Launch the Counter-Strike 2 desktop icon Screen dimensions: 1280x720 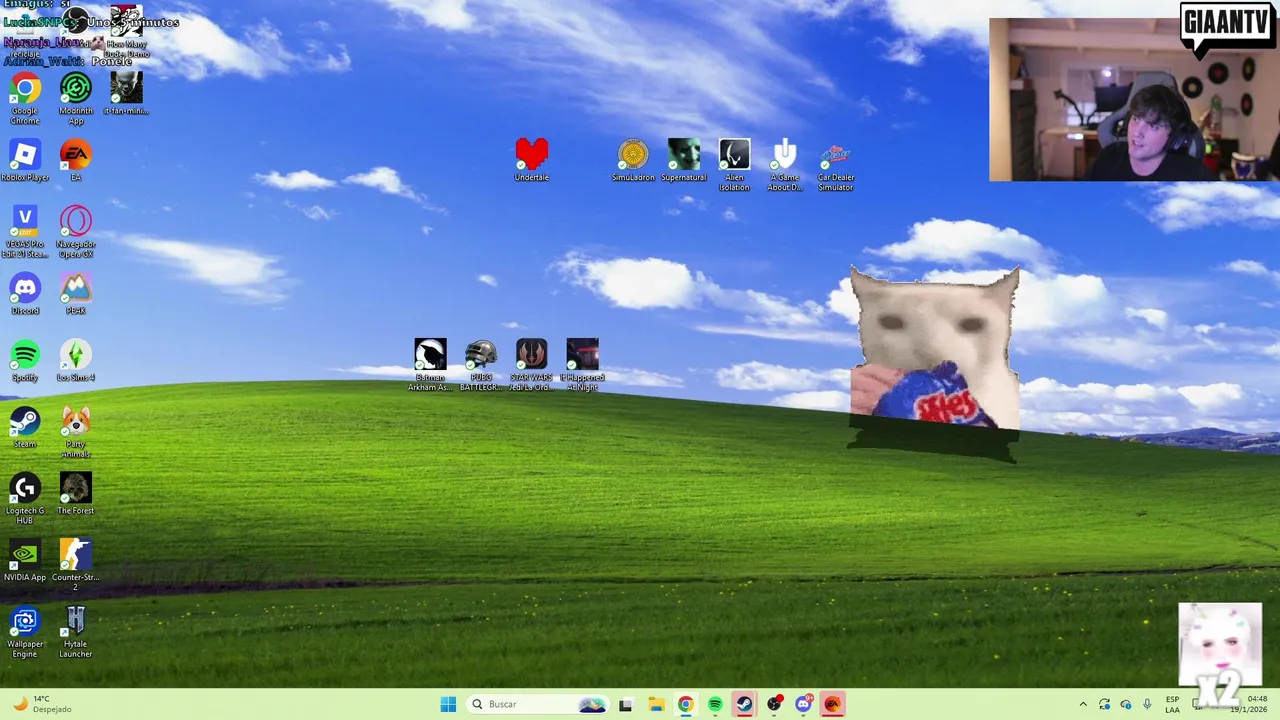coord(76,566)
